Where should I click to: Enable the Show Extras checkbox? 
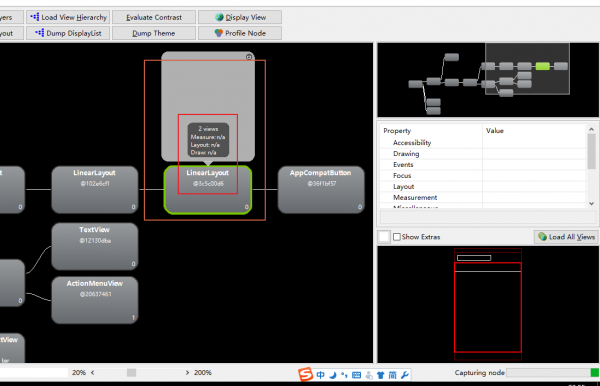(397, 237)
